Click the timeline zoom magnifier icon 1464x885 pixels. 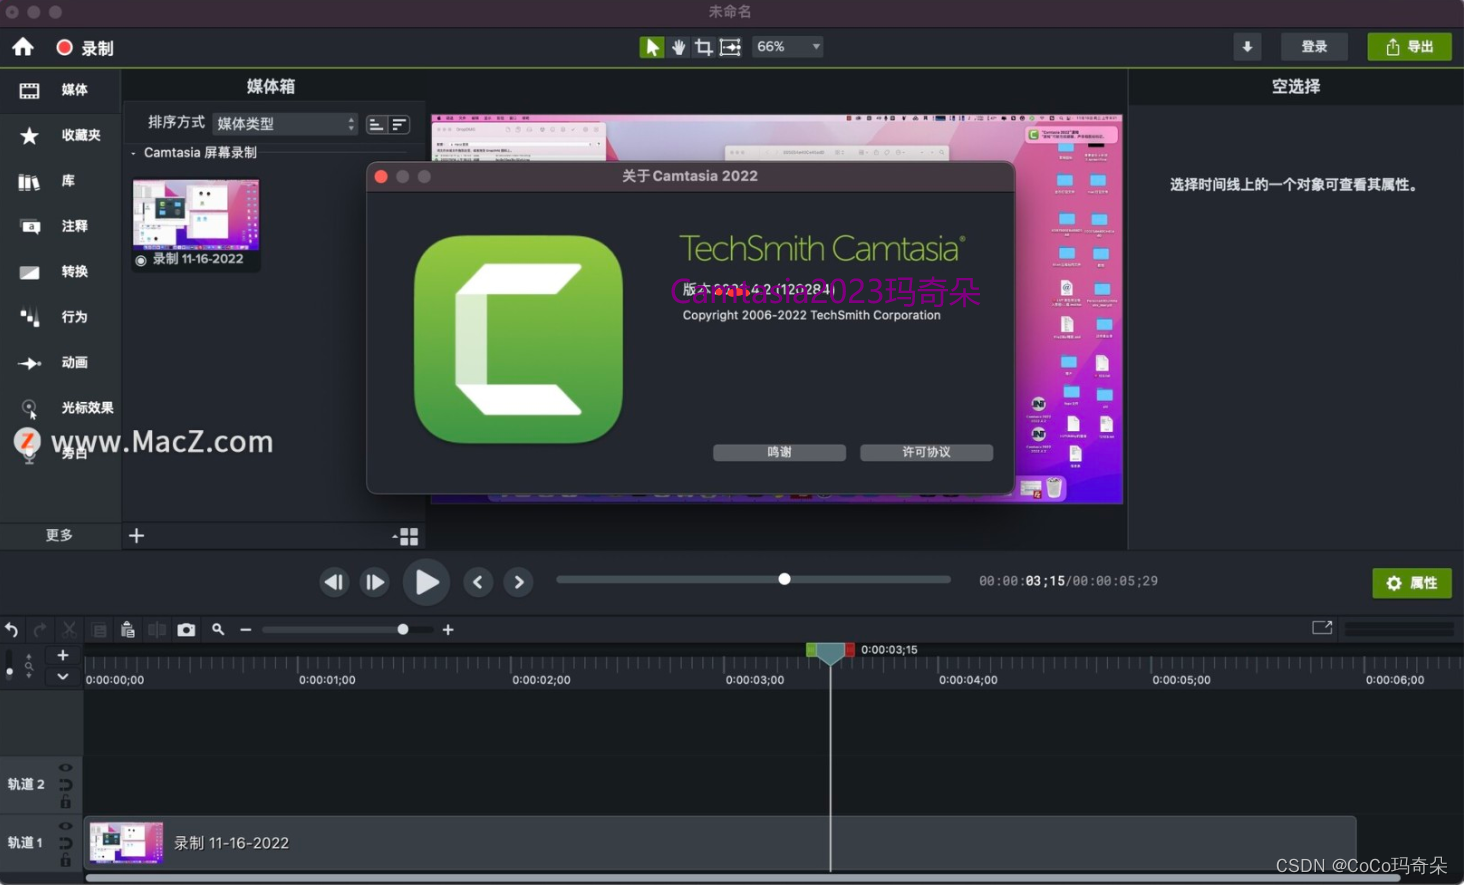click(218, 630)
